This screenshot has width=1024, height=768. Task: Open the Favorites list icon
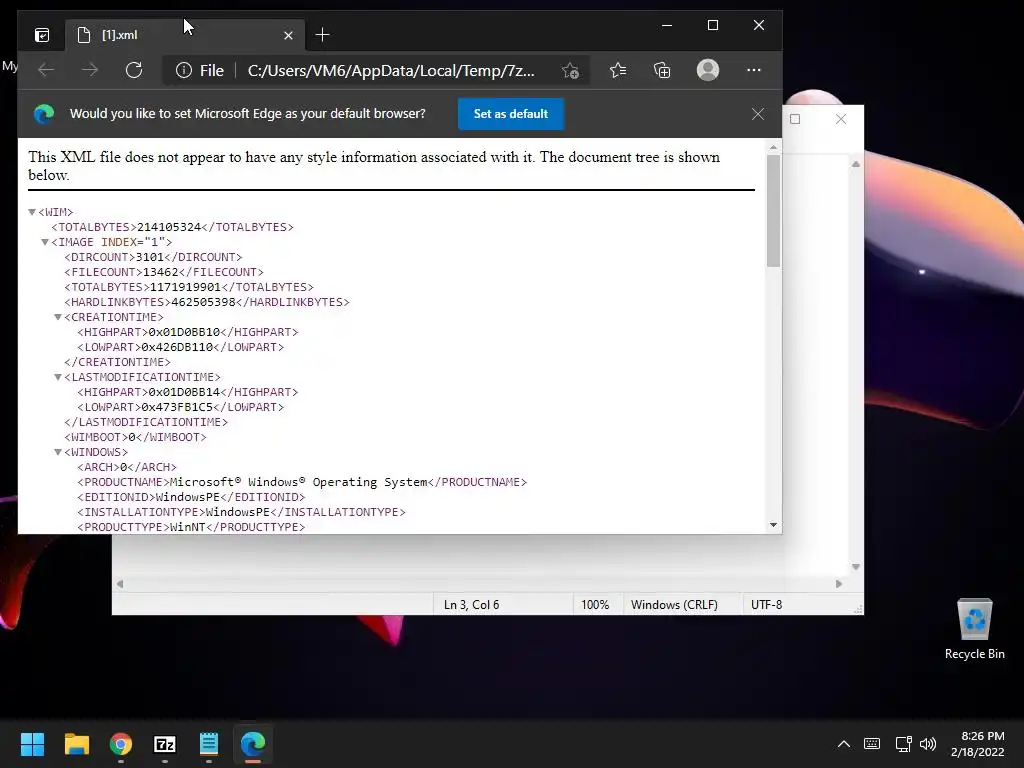pos(618,70)
